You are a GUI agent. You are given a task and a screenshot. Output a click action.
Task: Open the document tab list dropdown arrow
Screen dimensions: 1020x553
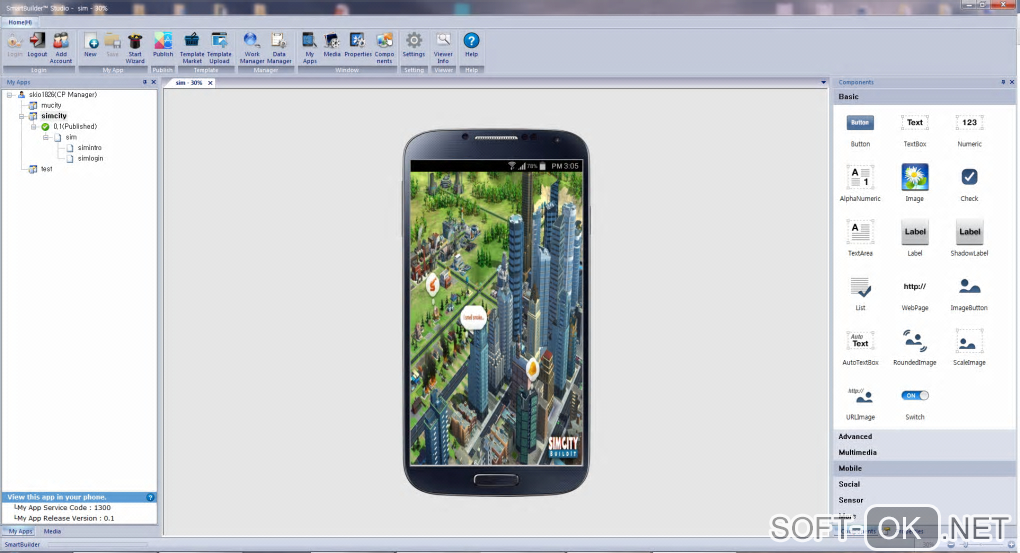tap(824, 83)
